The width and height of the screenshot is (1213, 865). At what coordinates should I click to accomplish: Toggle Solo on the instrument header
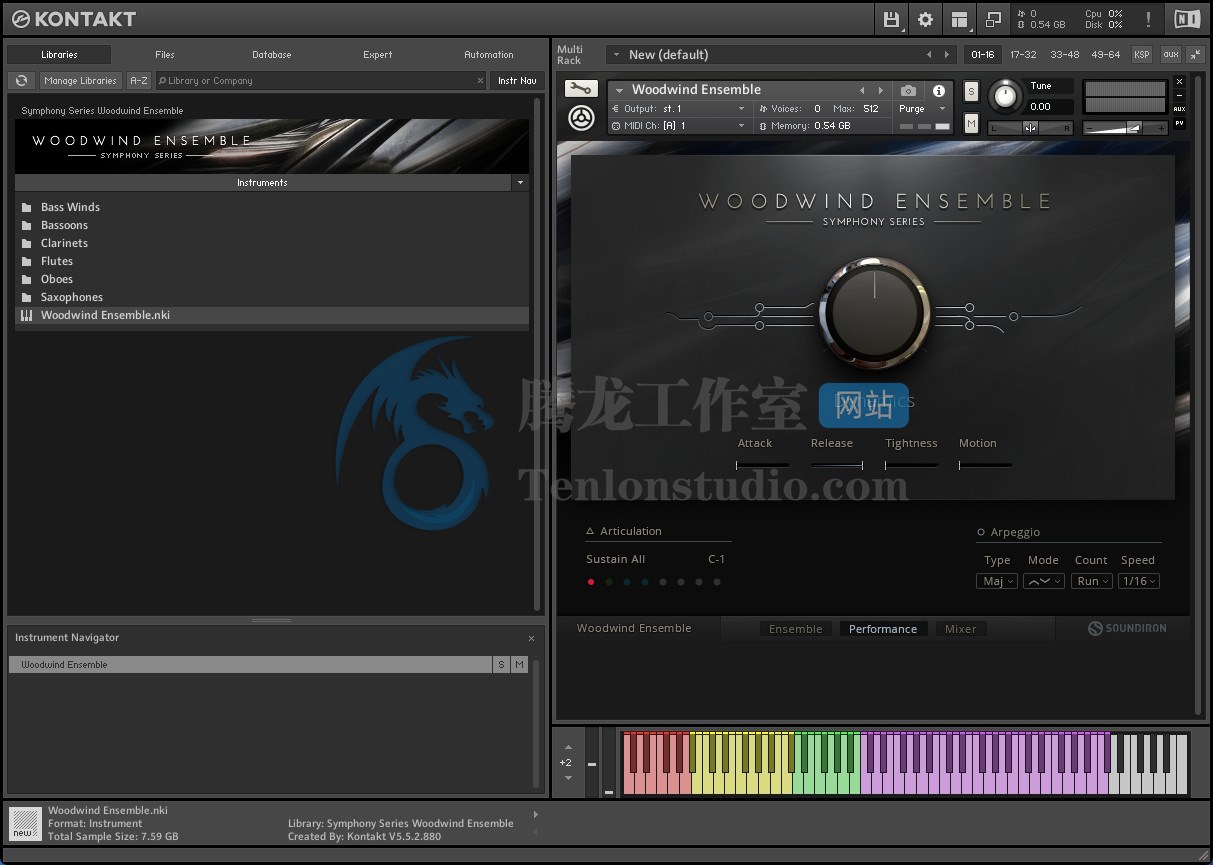coord(971,92)
